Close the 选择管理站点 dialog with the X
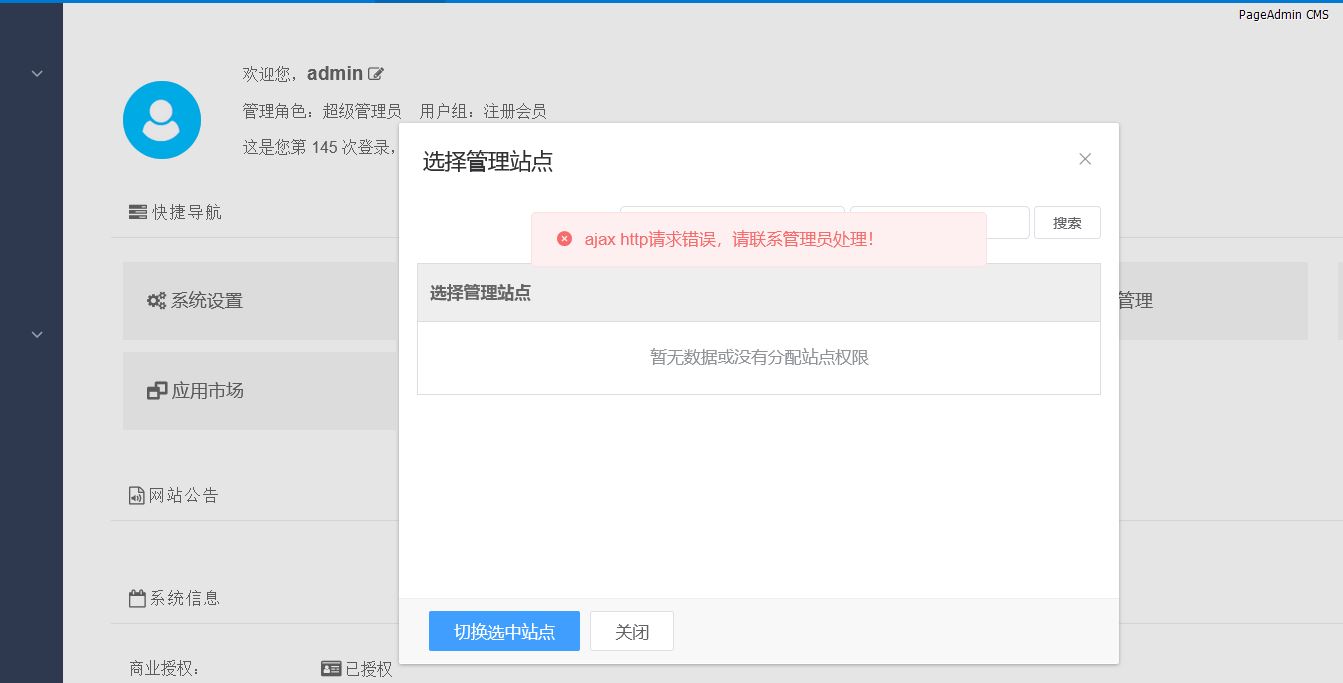The width and height of the screenshot is (1343, 683). coord(1085,159)
